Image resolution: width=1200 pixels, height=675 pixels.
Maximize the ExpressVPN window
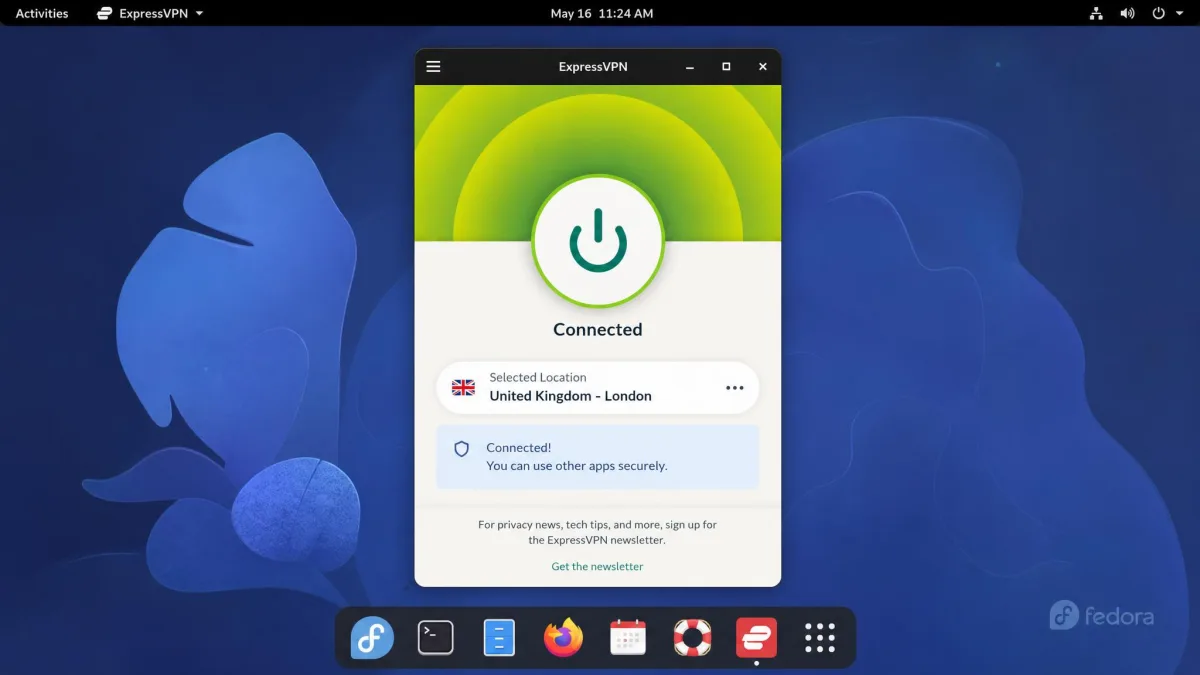point(726,67)
